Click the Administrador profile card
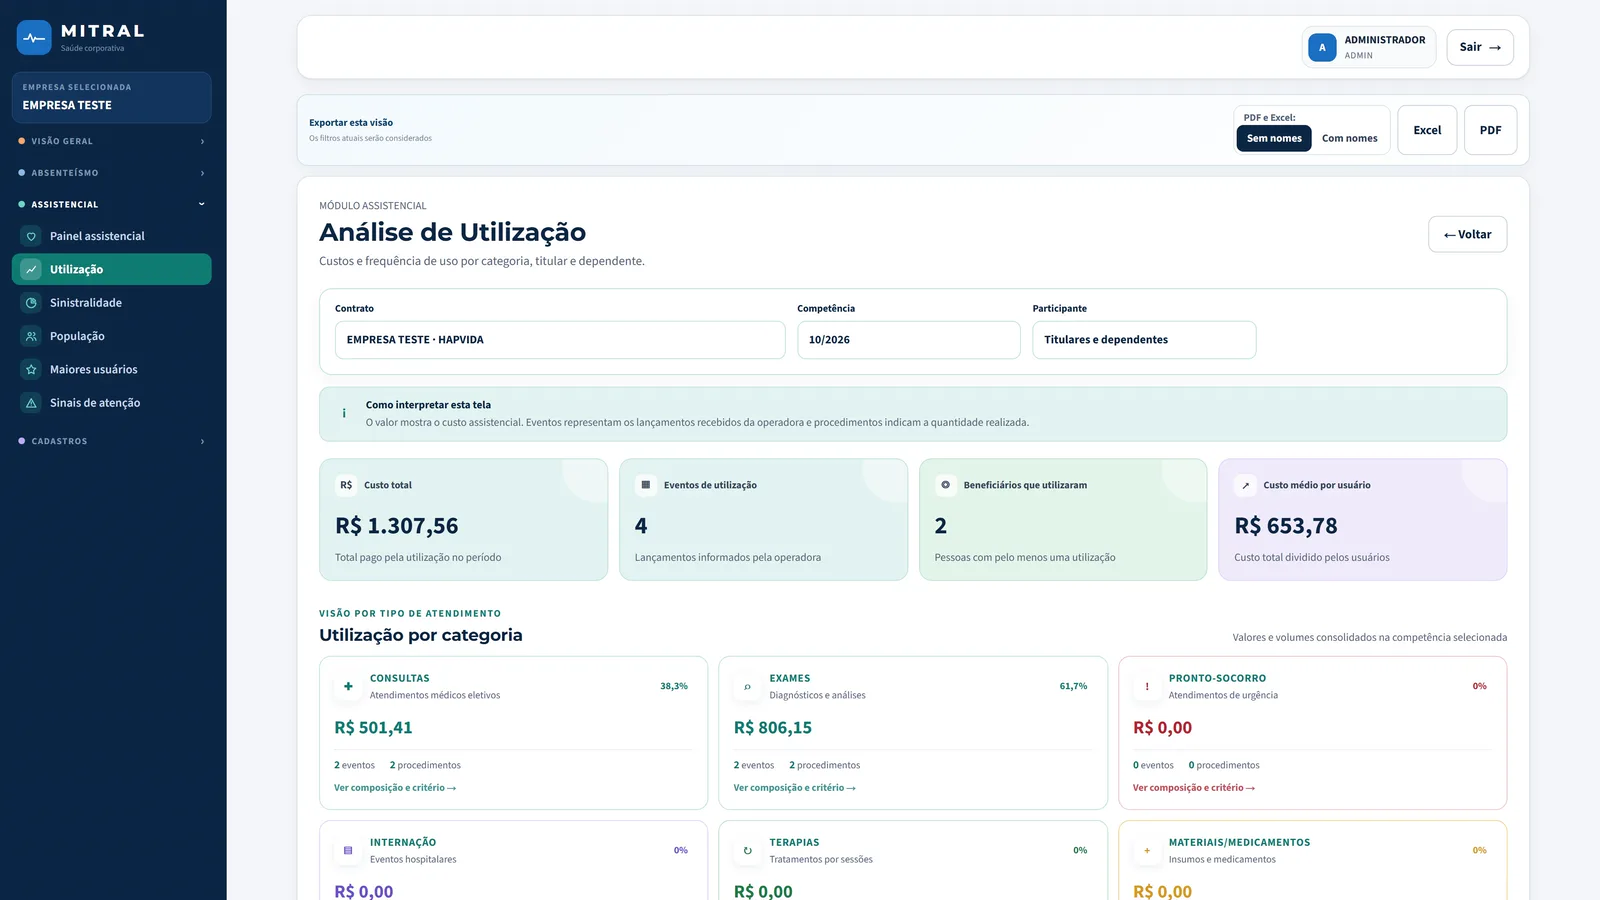The height and width of the screenshot is (900, 1600). click(1368, 47)
